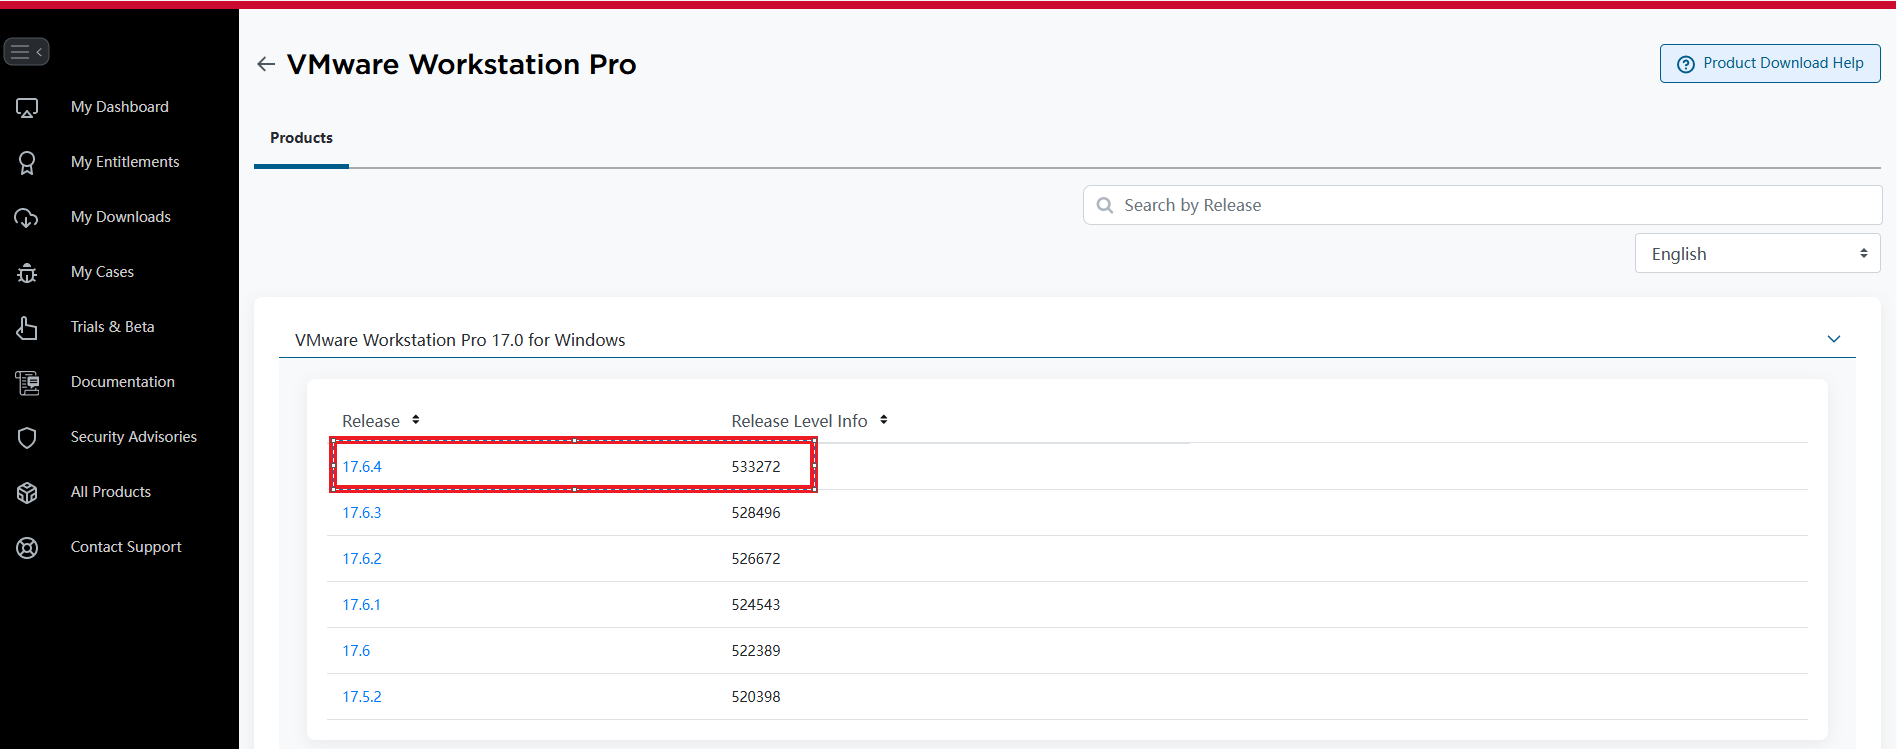The image size is (1897, 749).
Task: Click the Trials & Beta hand icon
Action: [x=27, y=328]
